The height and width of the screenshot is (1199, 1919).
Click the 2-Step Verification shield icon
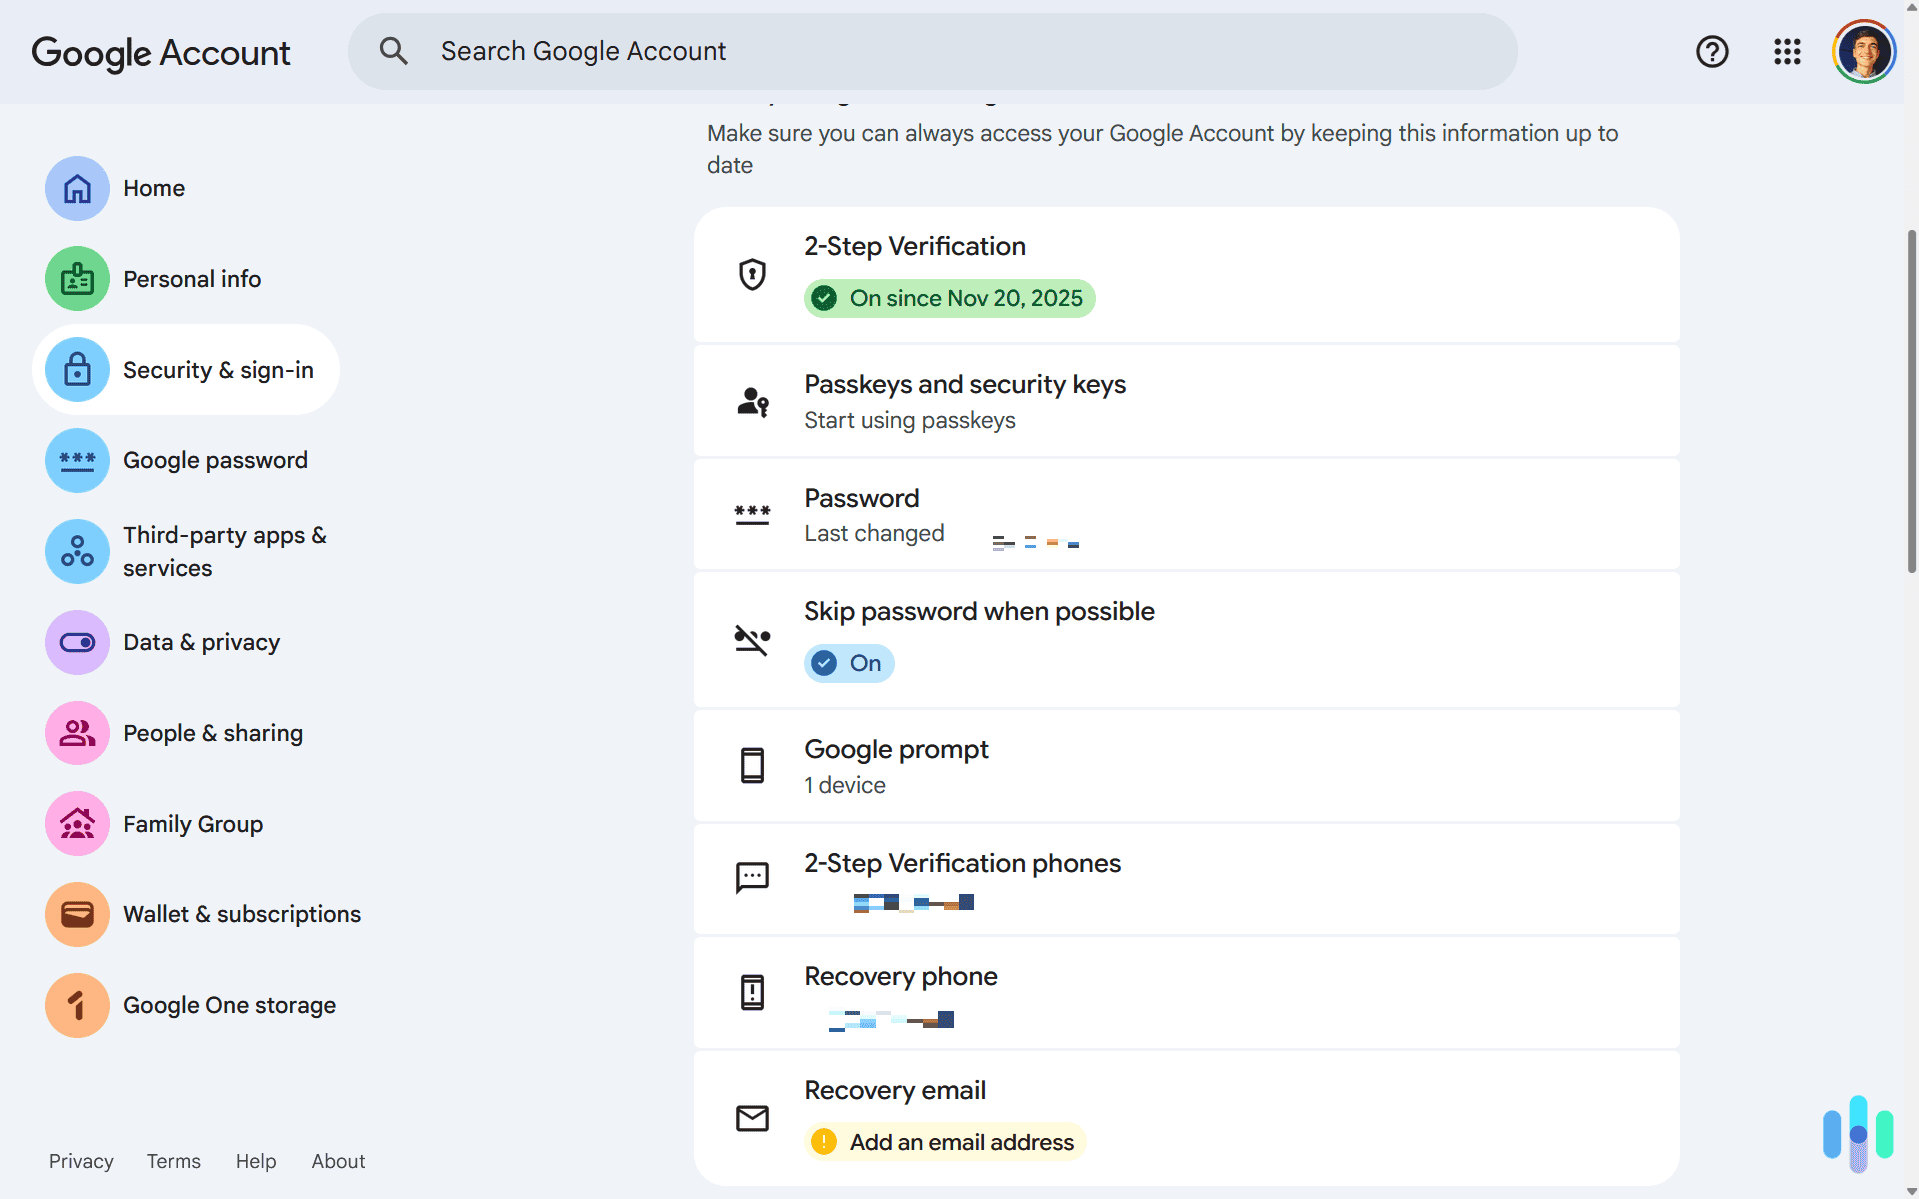[751, 274]
